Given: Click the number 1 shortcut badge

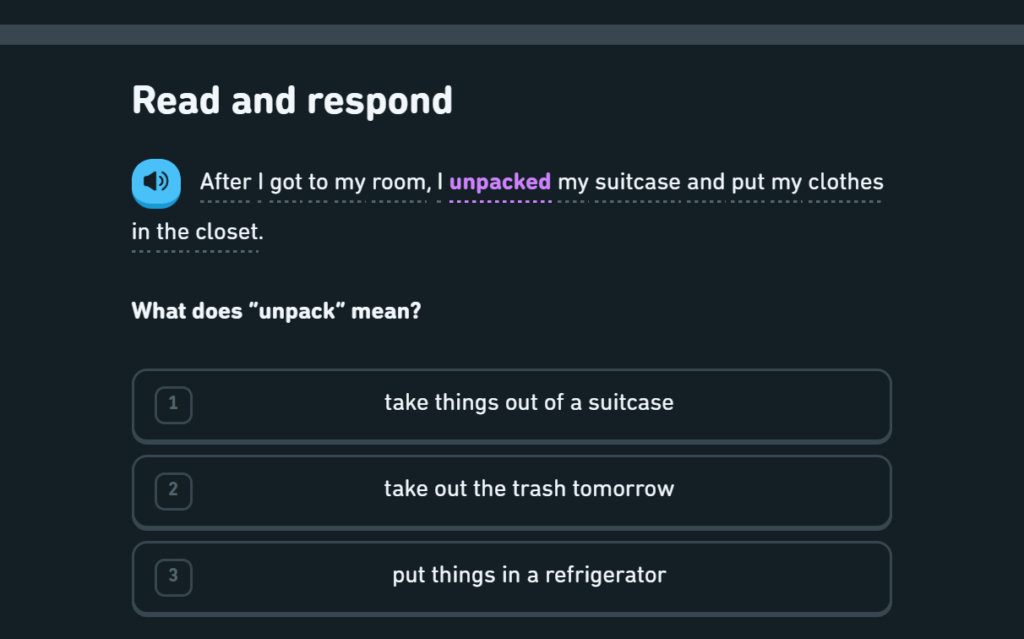Looking at the screenshot, I should click(173, 404).
